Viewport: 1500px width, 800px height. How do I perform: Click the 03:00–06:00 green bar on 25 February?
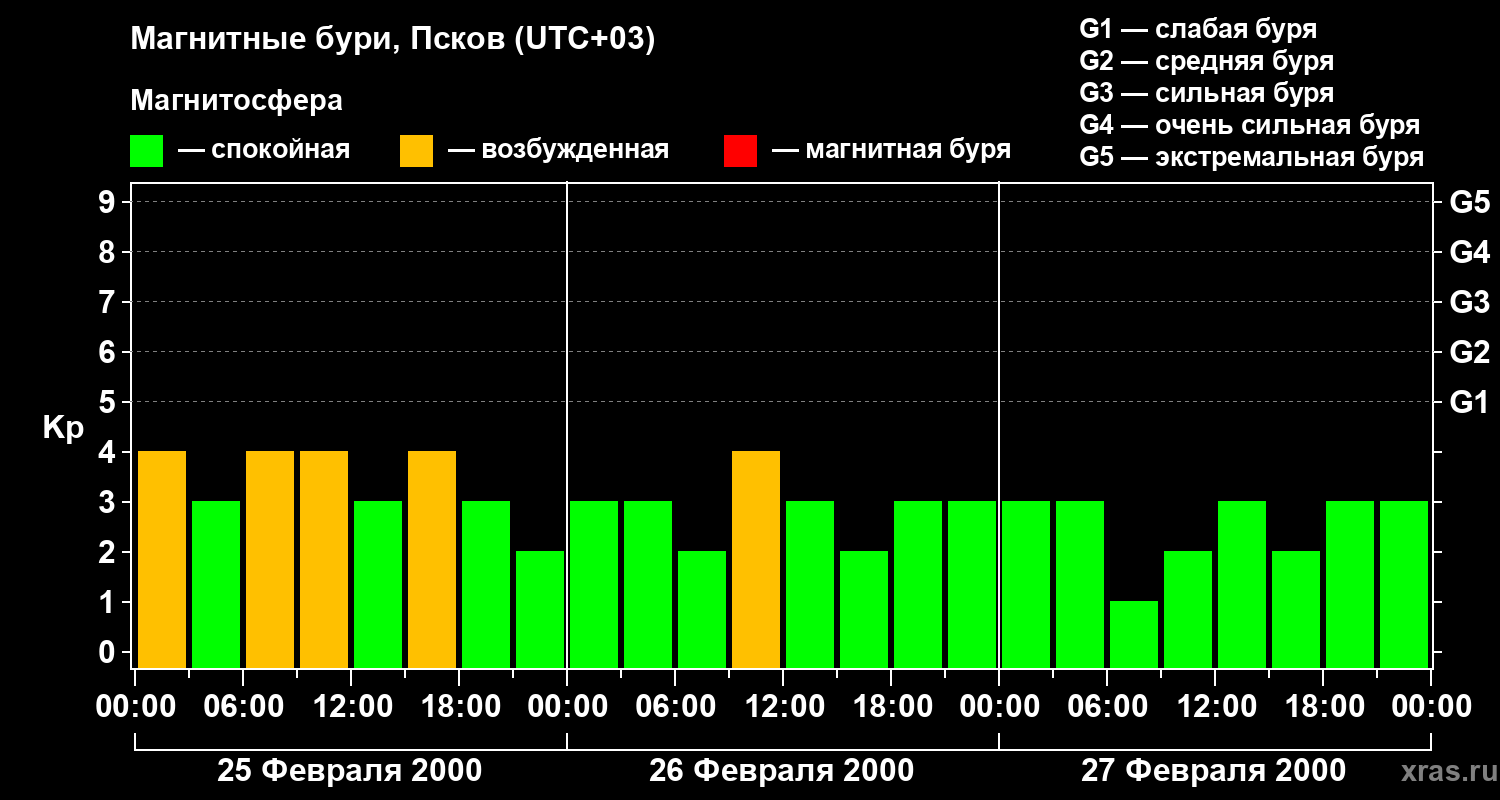coord(216,585)
